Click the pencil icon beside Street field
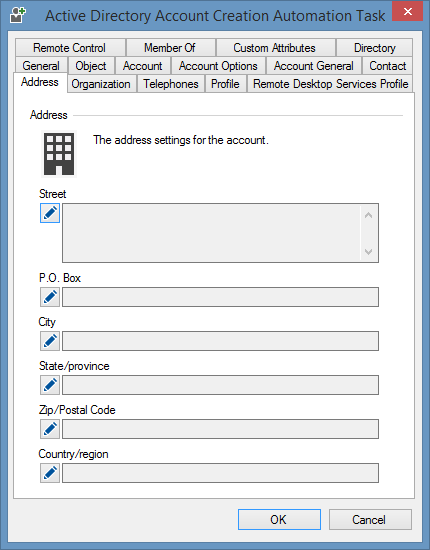This screenshot has height=550, width=430. tap(50, 213)
